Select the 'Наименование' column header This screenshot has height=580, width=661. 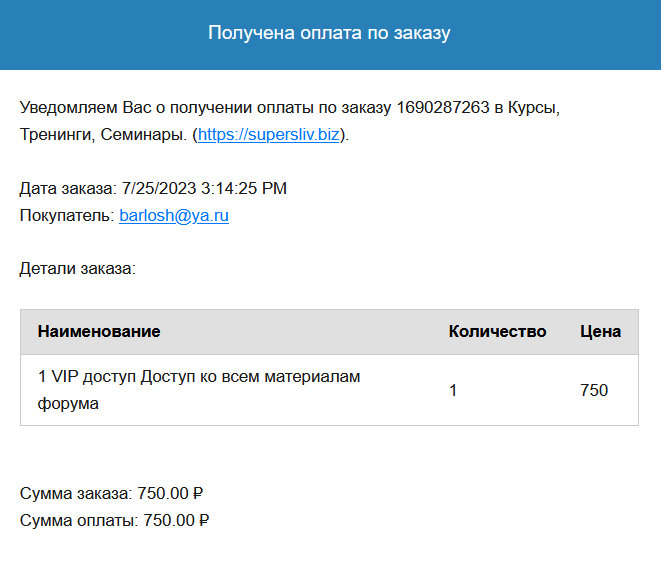[99, 331]
